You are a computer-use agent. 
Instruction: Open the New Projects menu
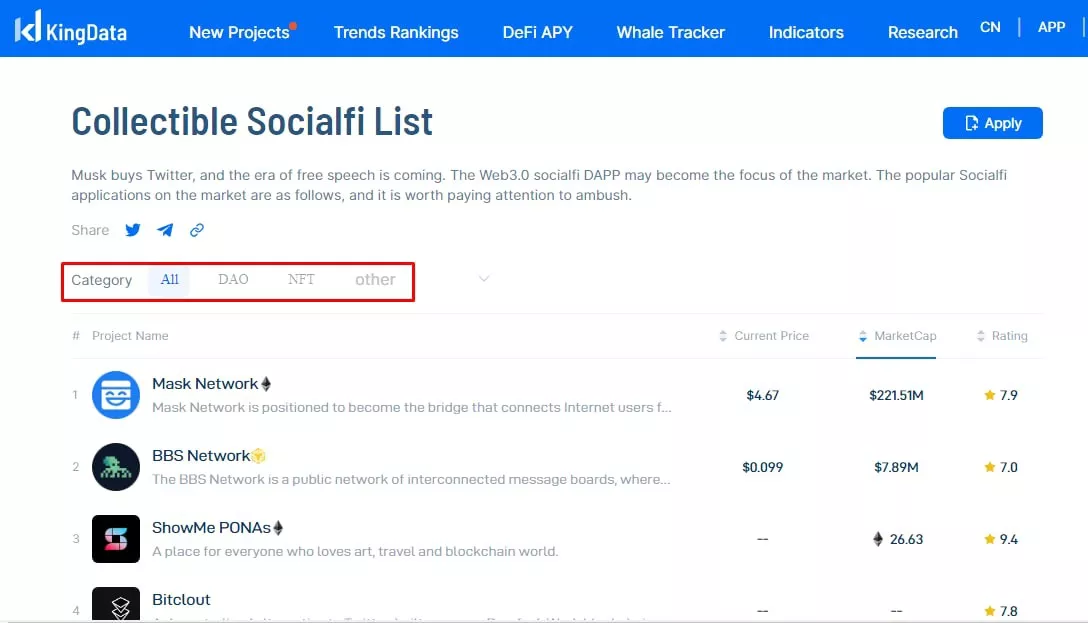[x=239, y=32]
